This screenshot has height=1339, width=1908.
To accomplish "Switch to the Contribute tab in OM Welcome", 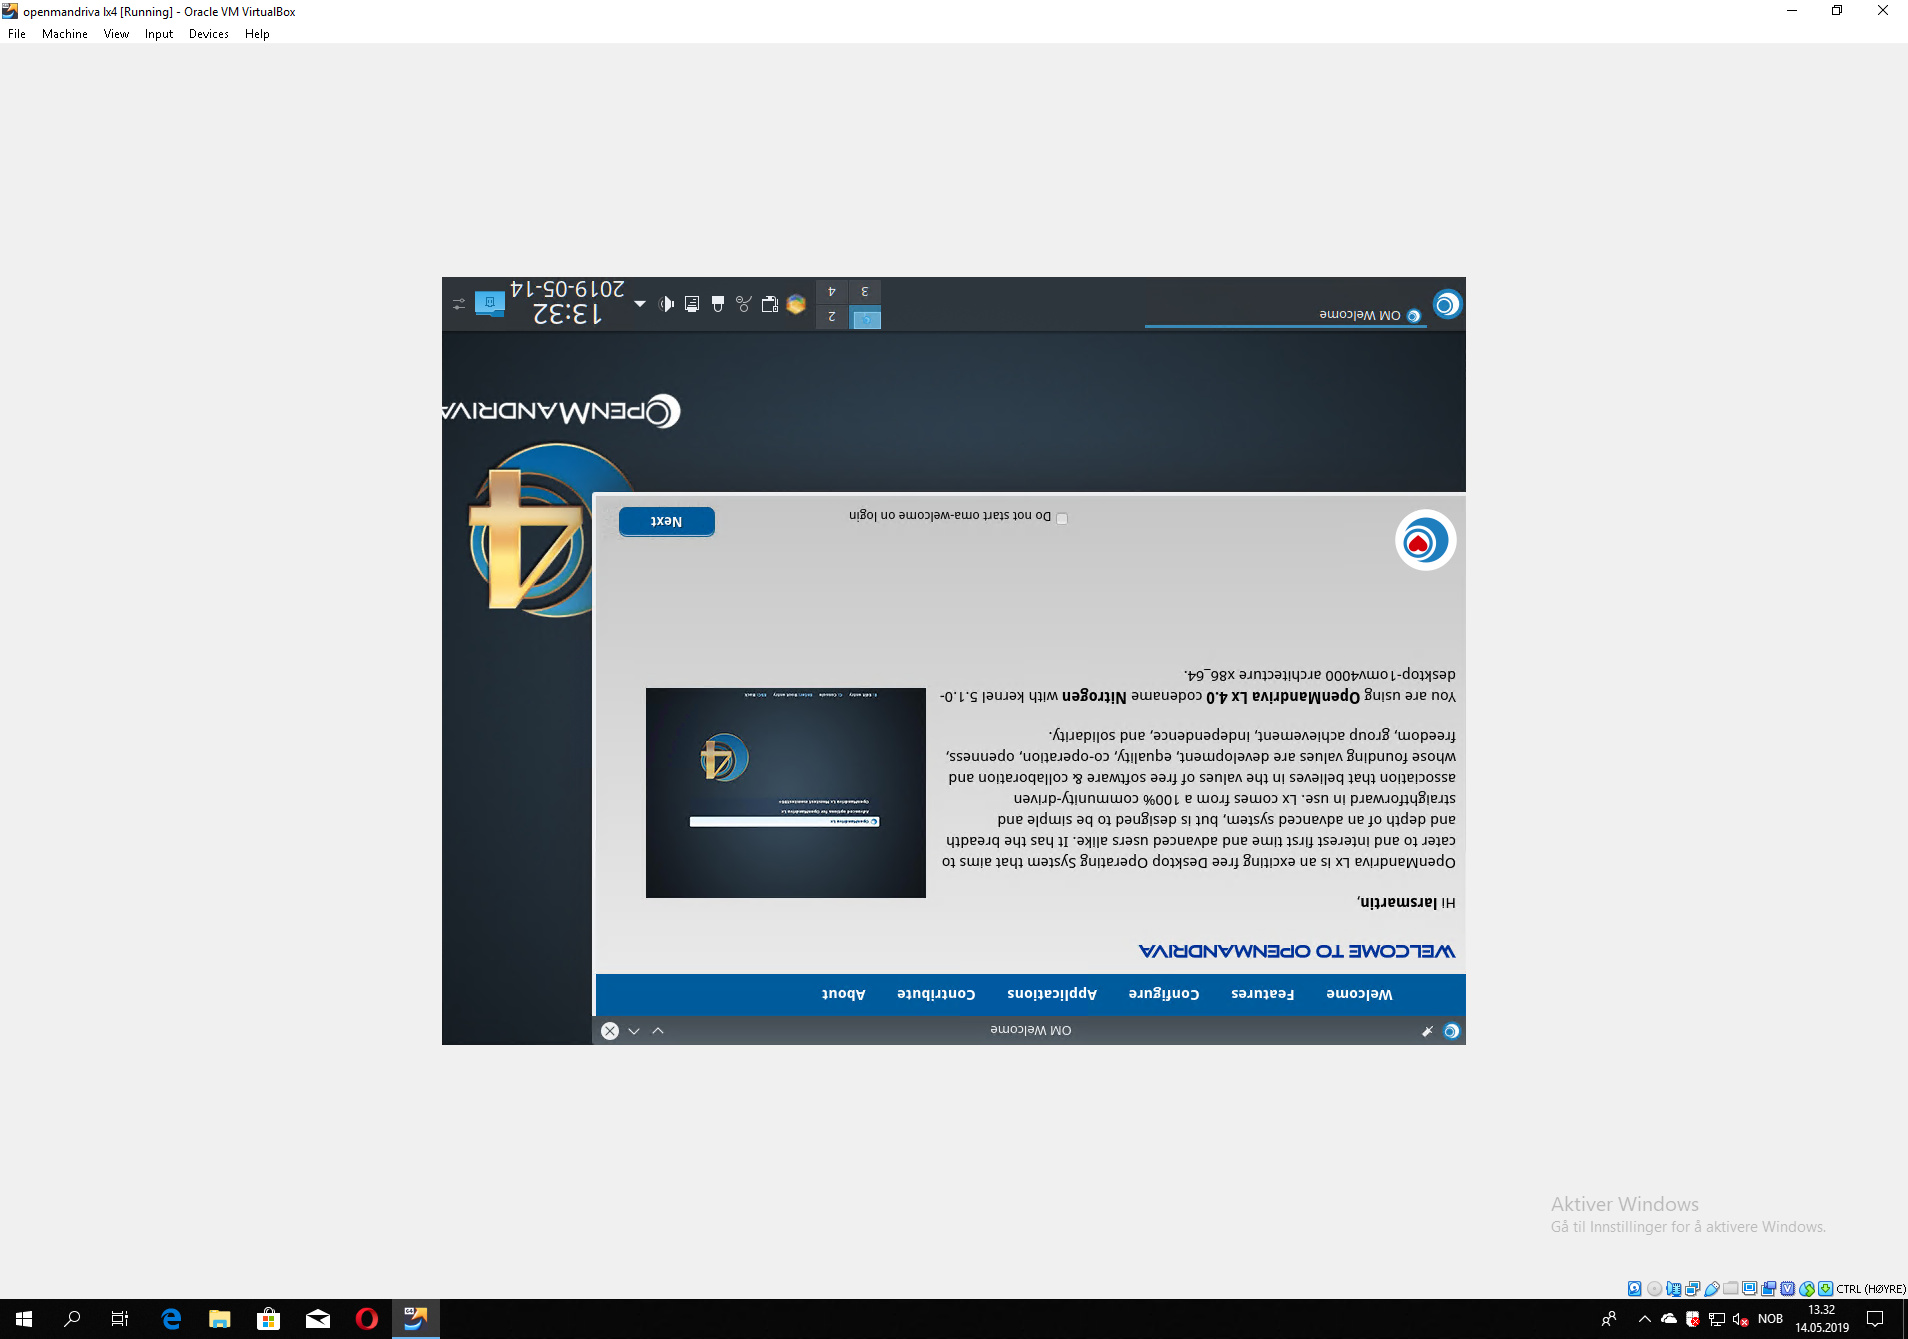I will (x=936, y=994).
